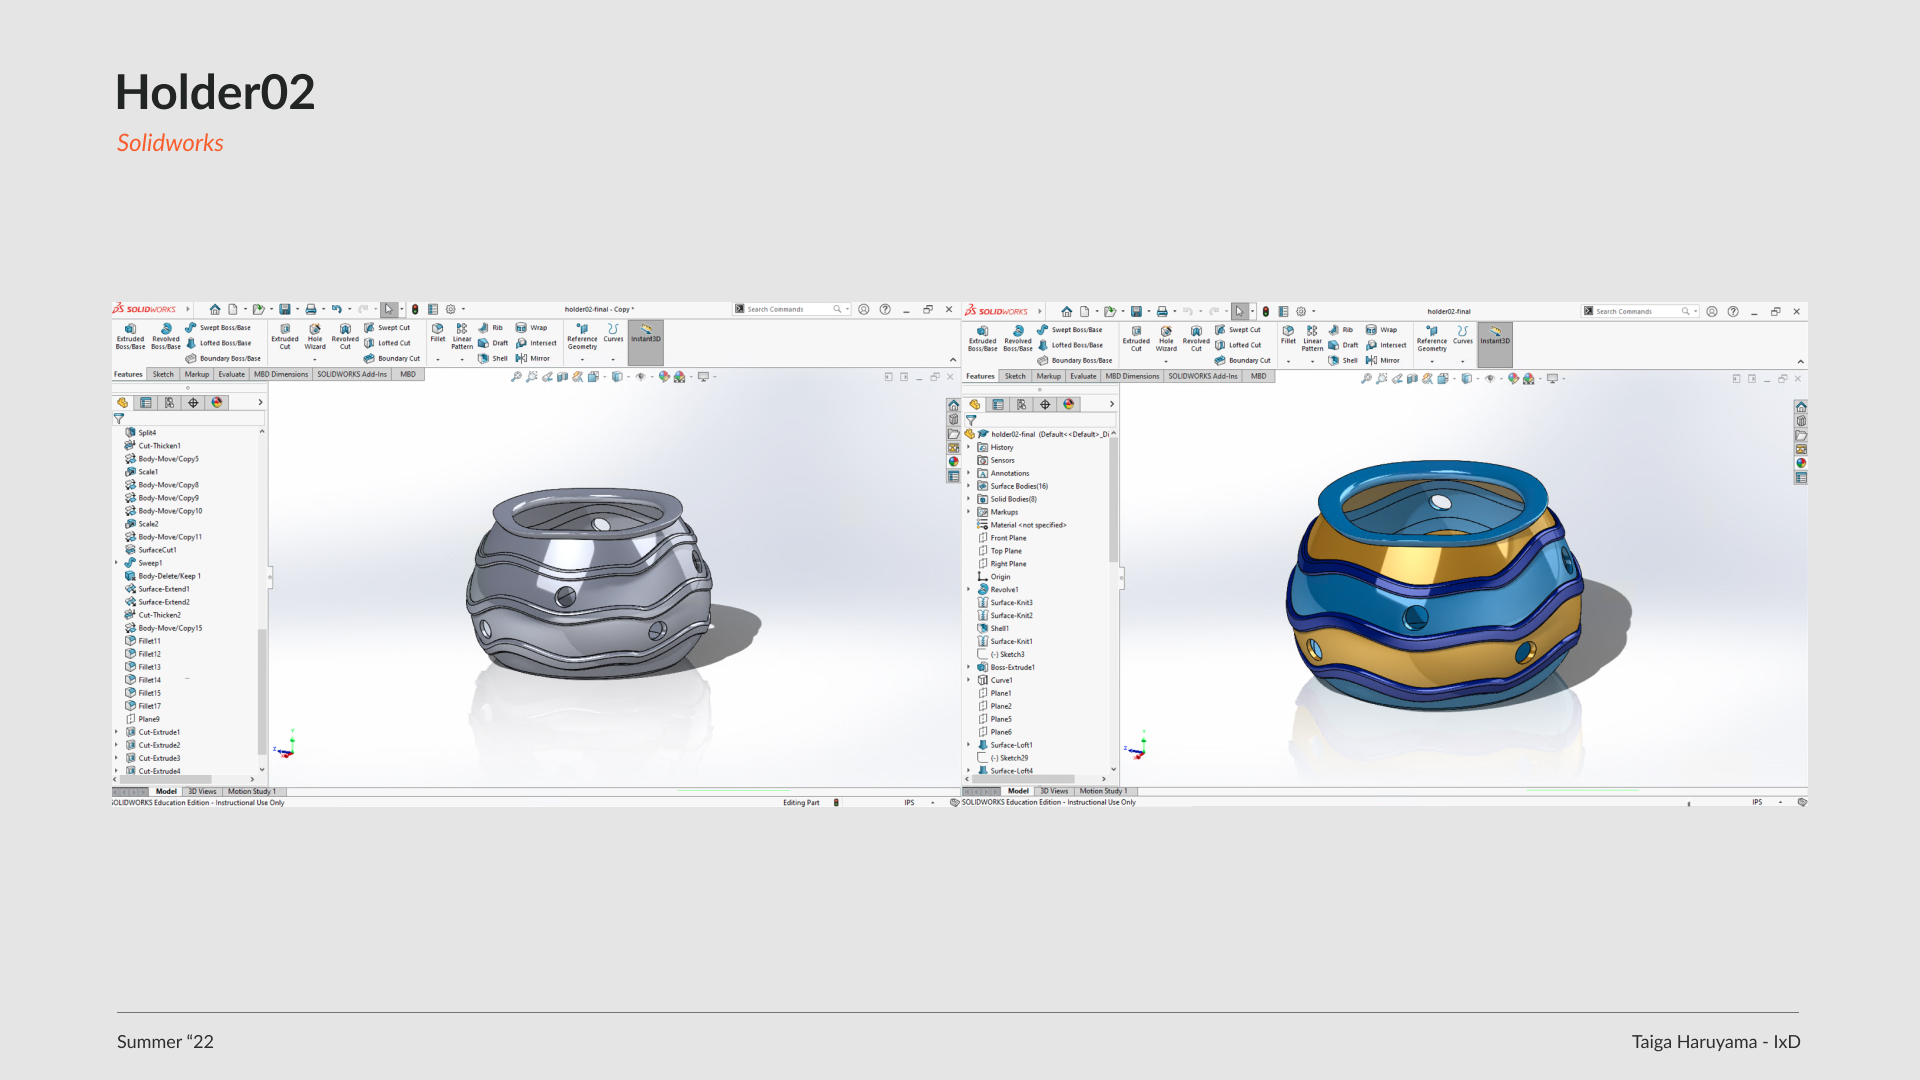Switch to Sketch tab in left window
This screenshot has height=1080, width=1920.
click(x=163, y=374)
